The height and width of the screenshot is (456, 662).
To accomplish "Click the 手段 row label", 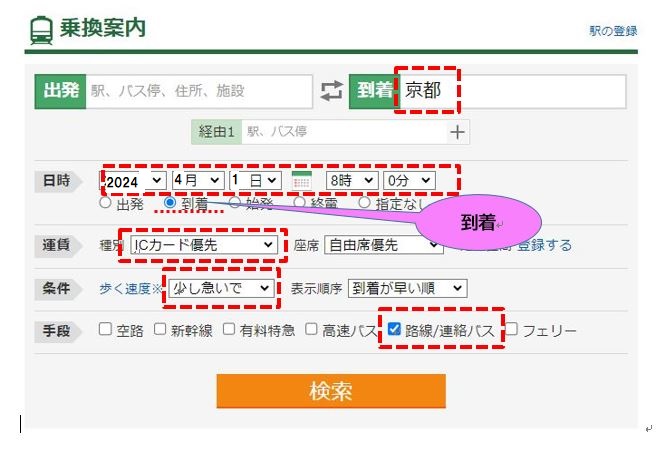I will click(56, 331).
